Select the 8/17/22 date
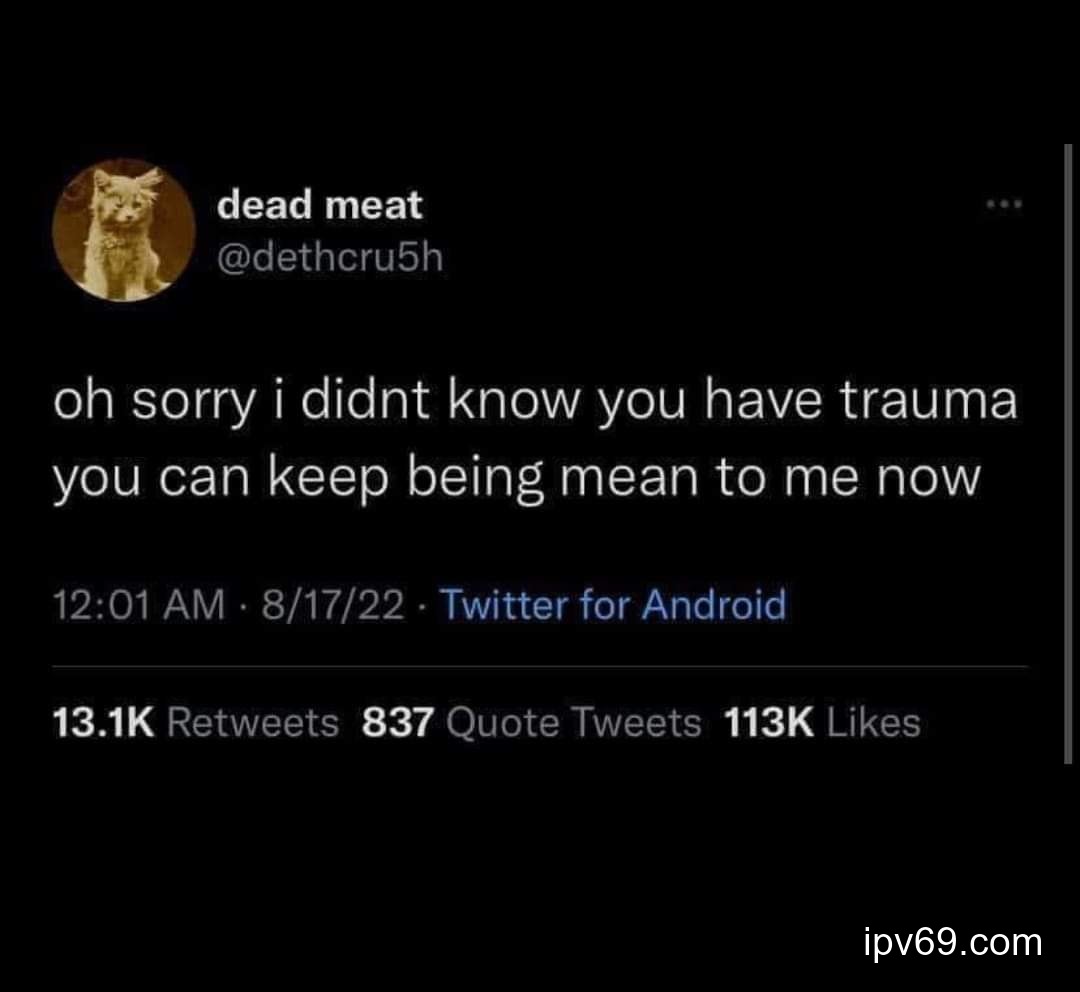This screenshot has height=992, width=1080. pos(333,604)
